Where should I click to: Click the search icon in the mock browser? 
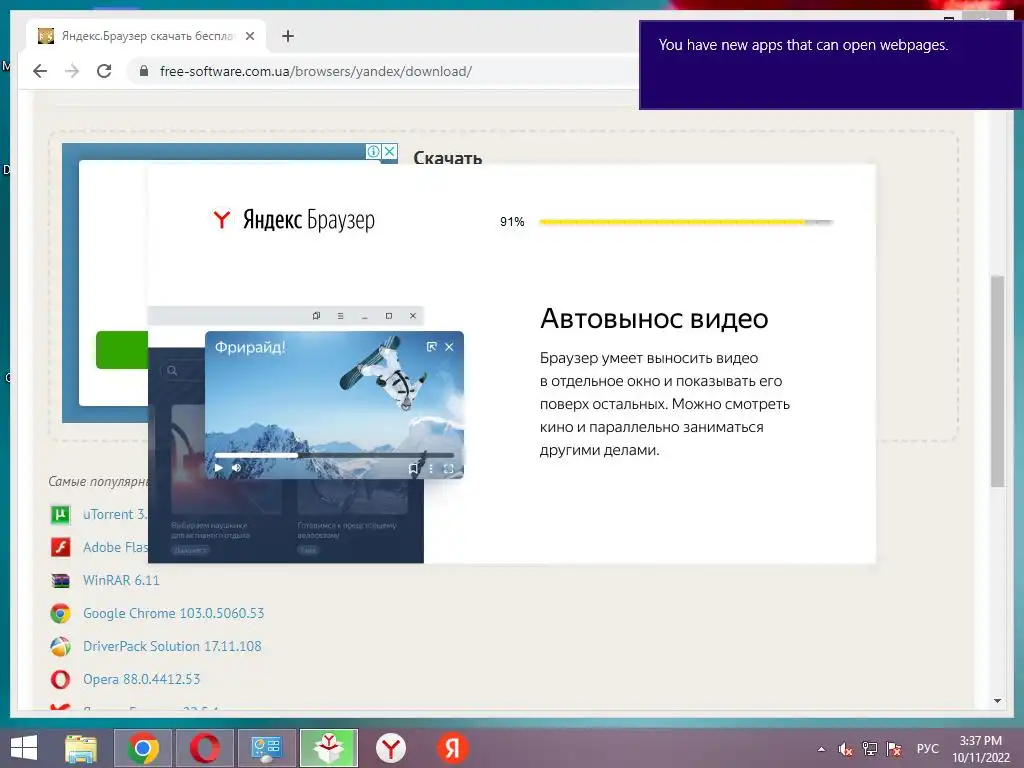(x=172, y=370)
